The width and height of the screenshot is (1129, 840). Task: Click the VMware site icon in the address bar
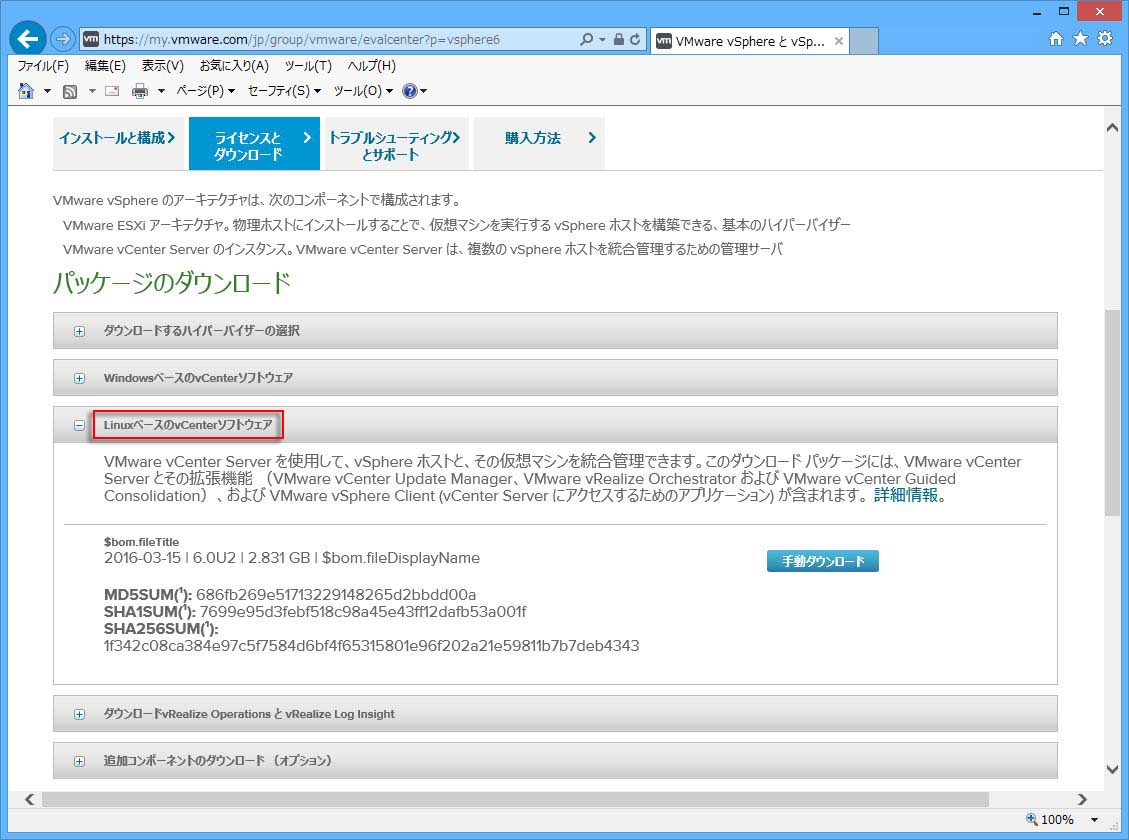tap(90, 40)
